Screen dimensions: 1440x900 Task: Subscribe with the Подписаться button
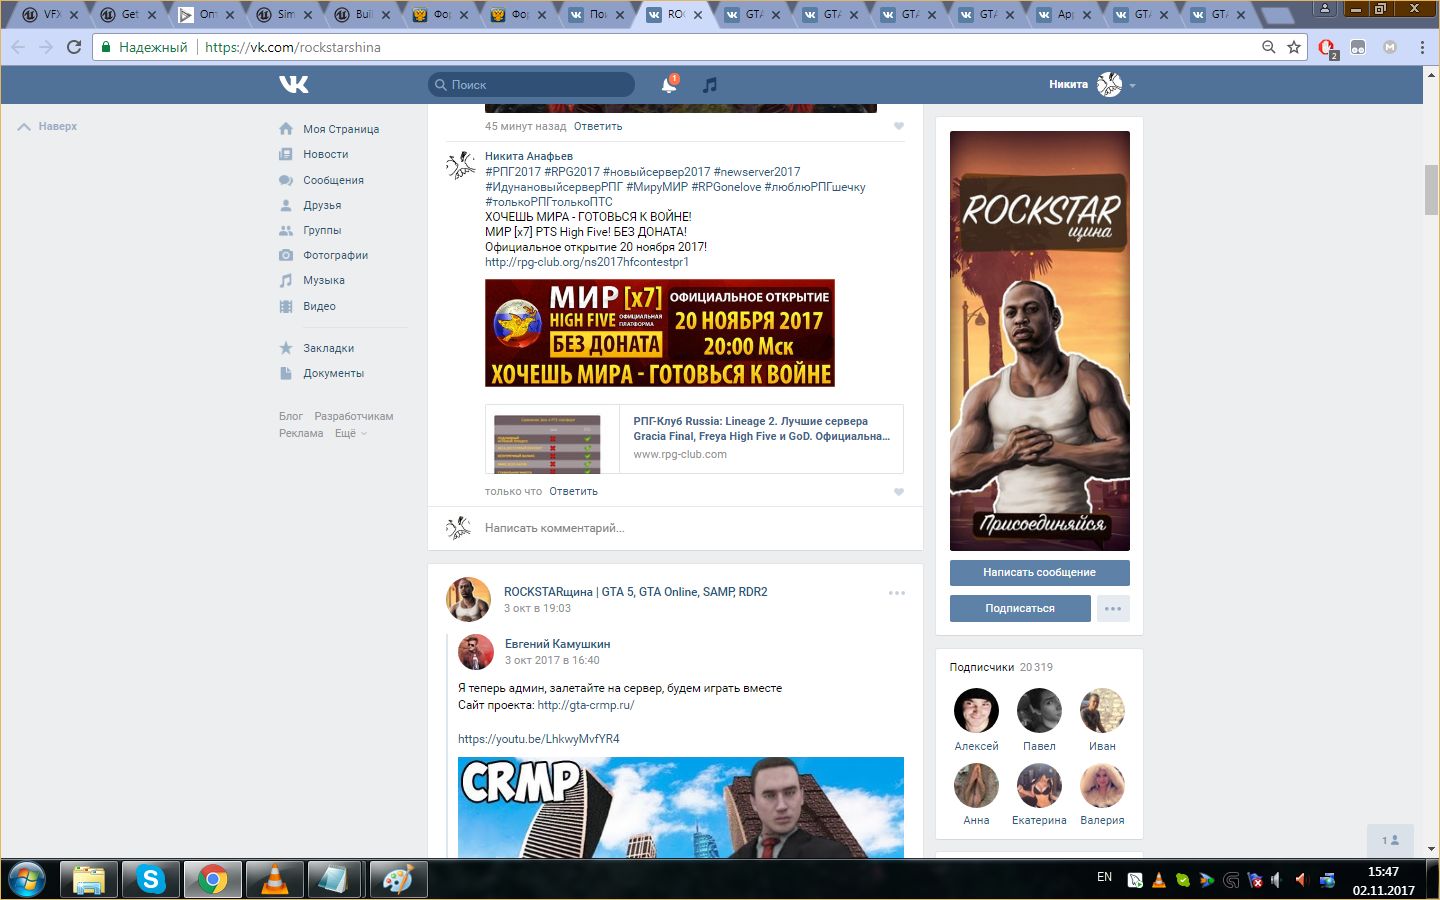pos(1020,608)
